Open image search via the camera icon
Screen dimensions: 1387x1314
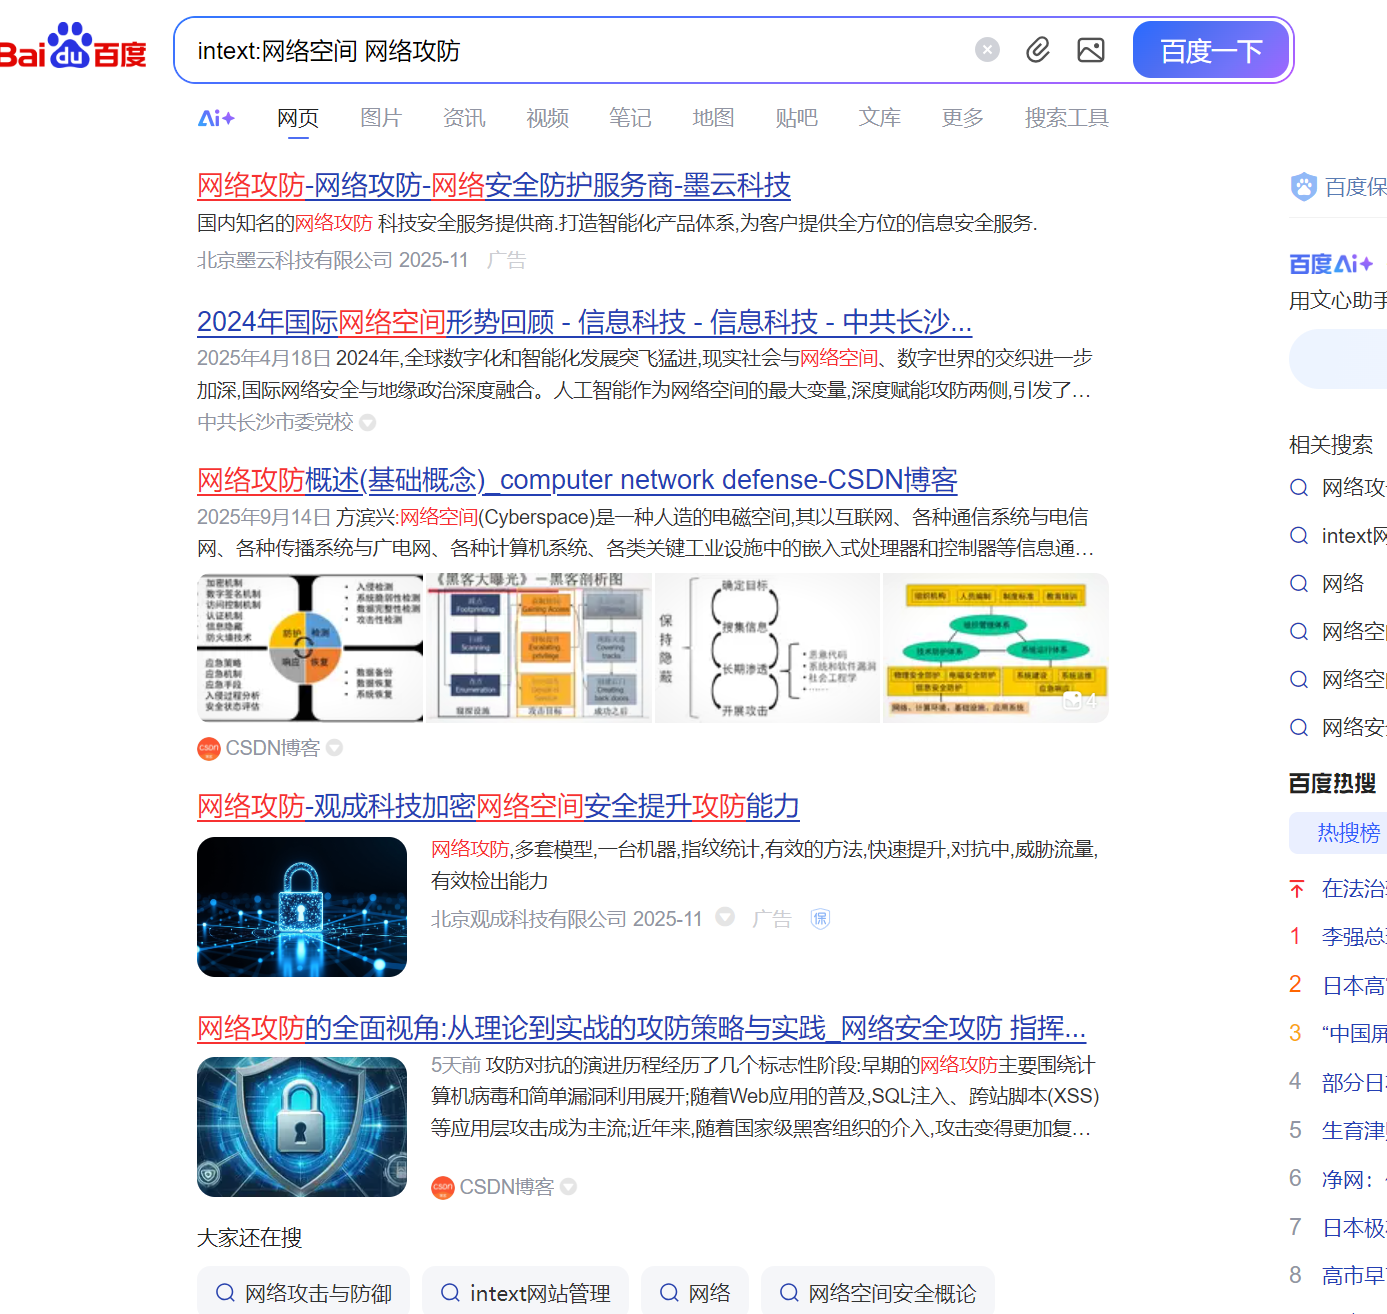point(1090,49)
